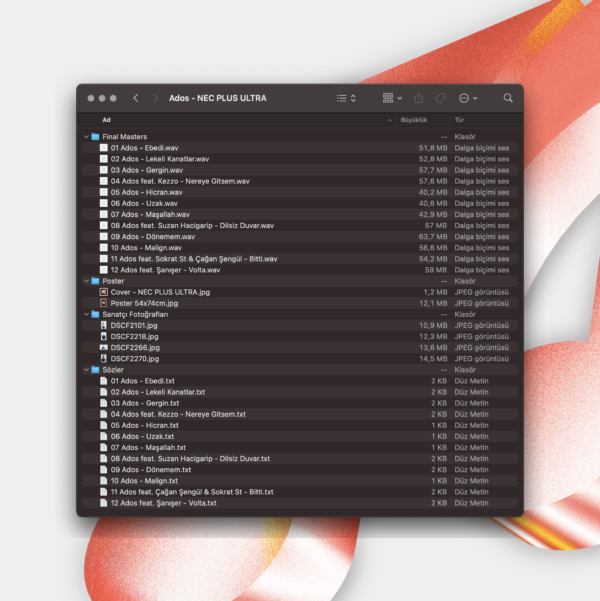This screenshot has width=600, height=601.
Task: Click the Tags icon in toolbar
Action: tap(440, 98)
